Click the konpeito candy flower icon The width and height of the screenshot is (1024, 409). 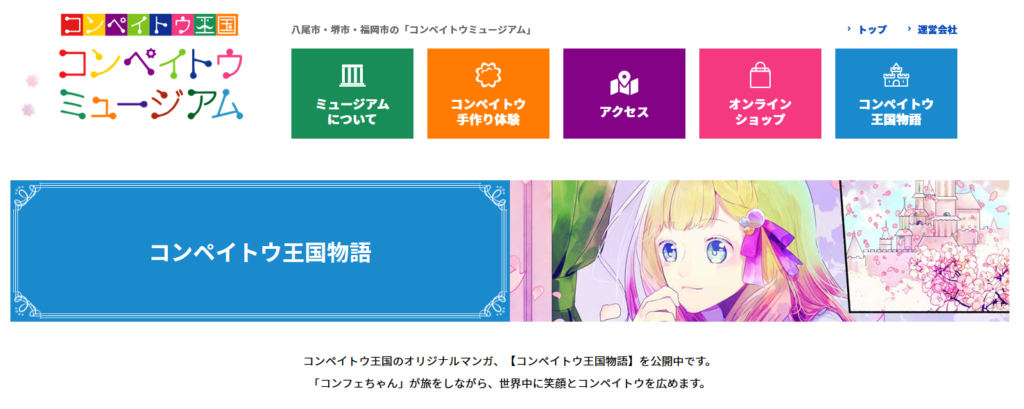[488, 75]
